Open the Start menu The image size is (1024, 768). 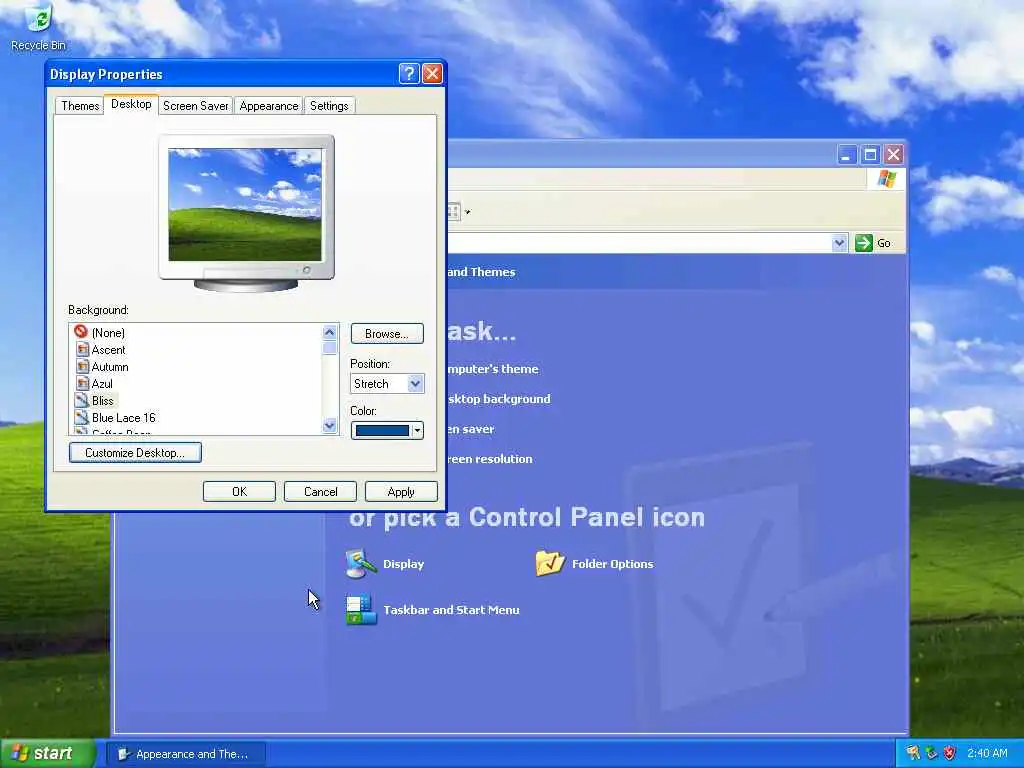click(x=47, y=754)
